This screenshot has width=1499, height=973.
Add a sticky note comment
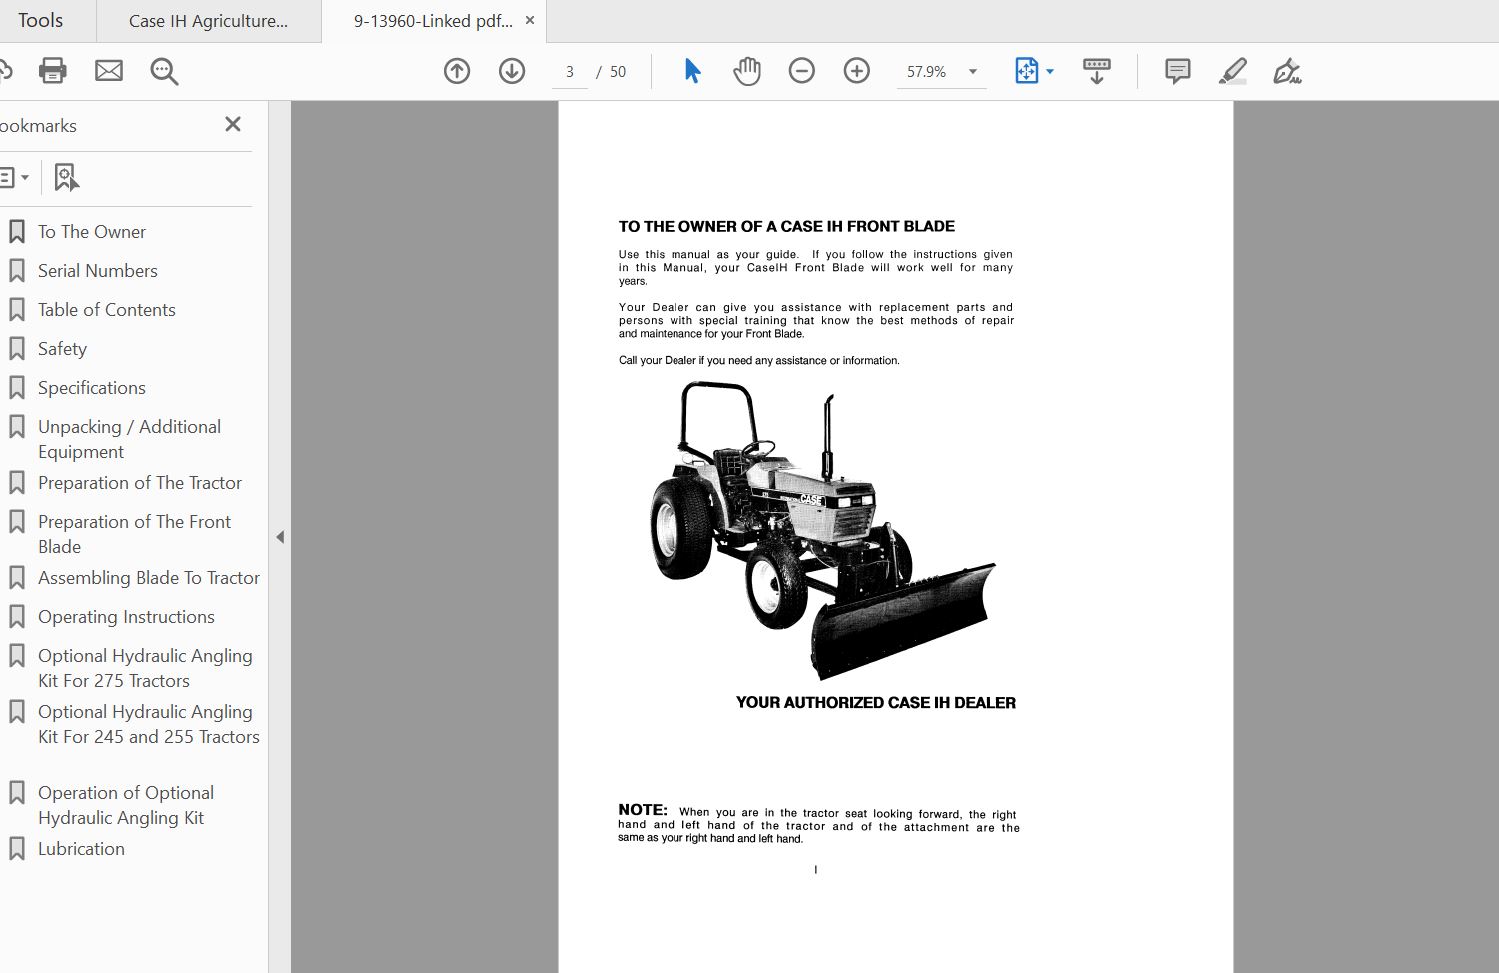click(1178, 71)
